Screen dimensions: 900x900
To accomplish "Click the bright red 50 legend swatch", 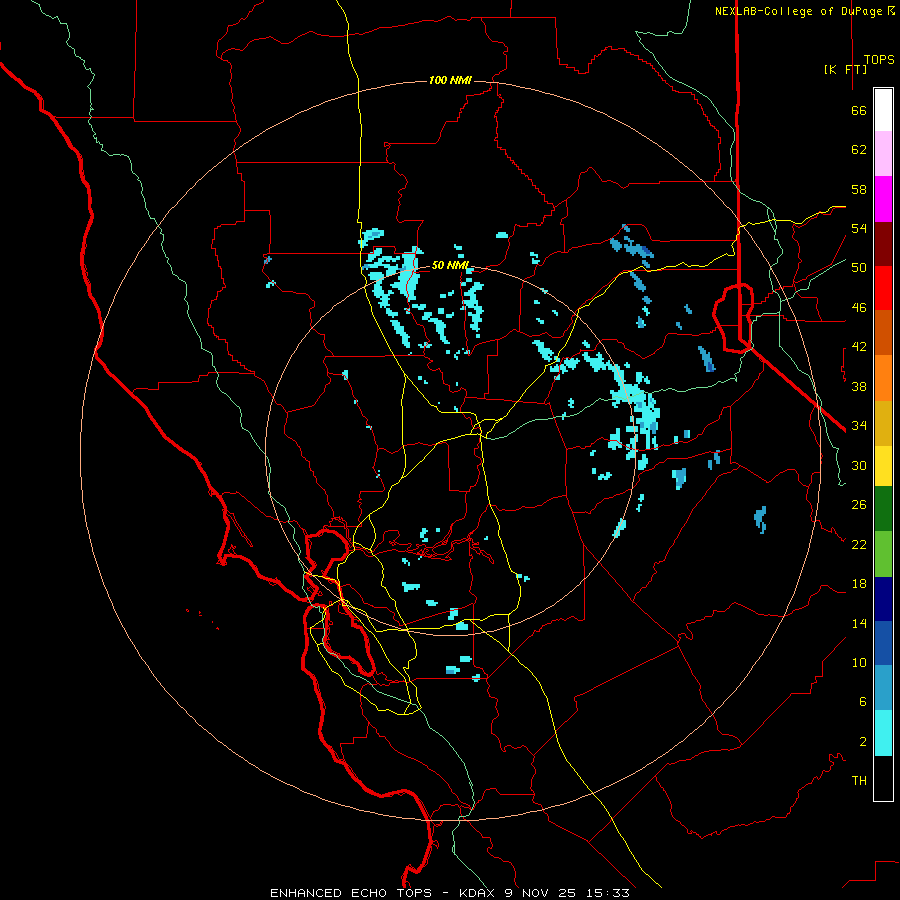I will 883,288.
